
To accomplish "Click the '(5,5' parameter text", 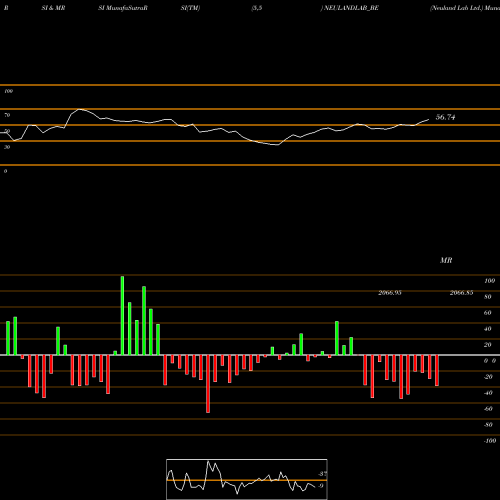I will tap(257, 8).
